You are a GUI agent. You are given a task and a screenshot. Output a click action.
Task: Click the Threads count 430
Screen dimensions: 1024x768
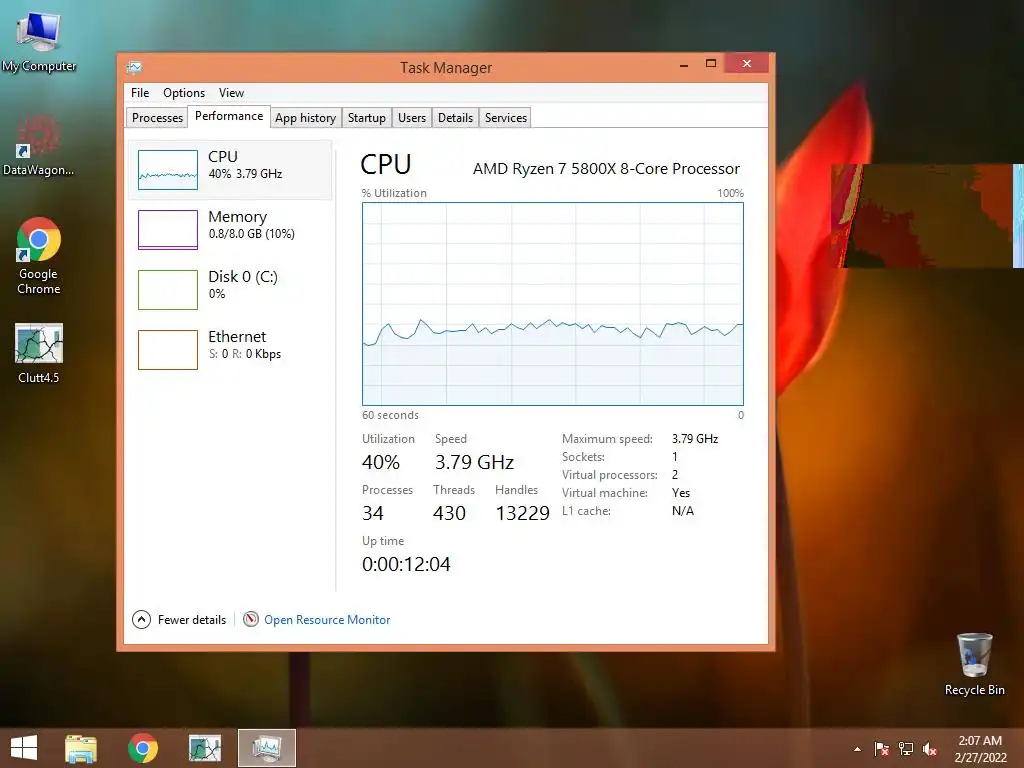click(x=449, y=513)
